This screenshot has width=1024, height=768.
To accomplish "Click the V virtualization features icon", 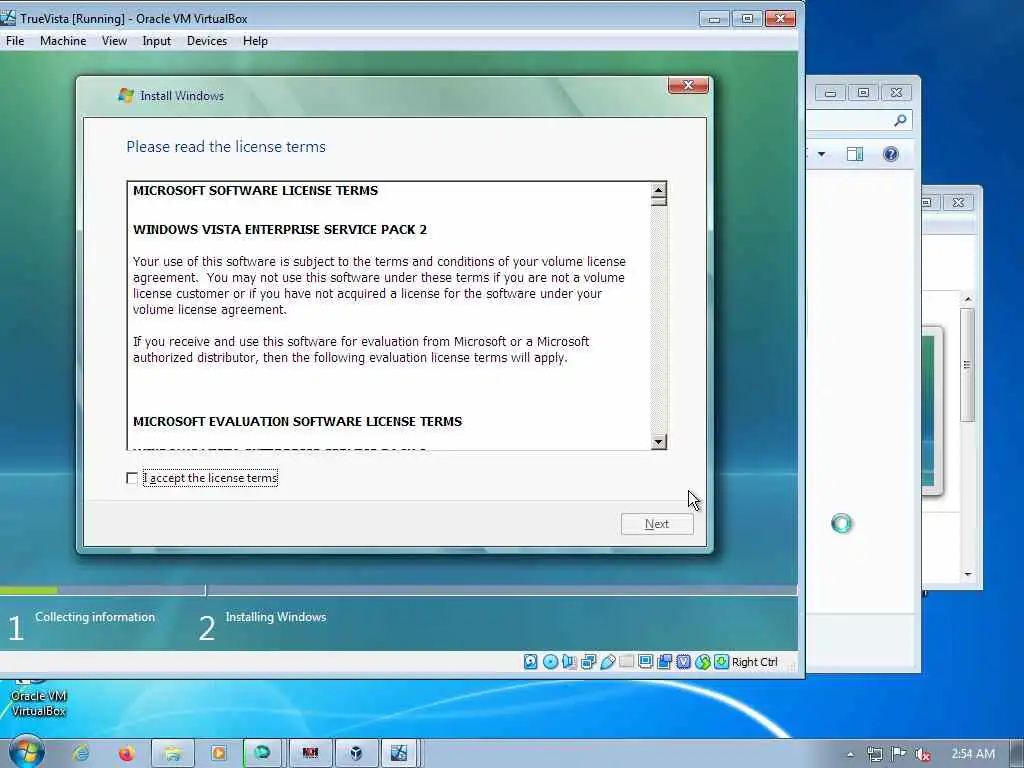I will [x=683, y=662].
